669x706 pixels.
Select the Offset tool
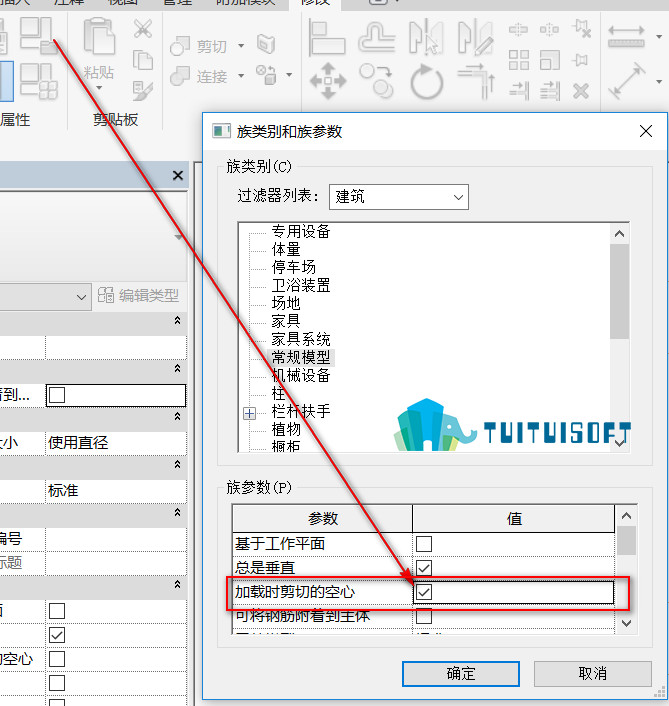tap(376, 37)
